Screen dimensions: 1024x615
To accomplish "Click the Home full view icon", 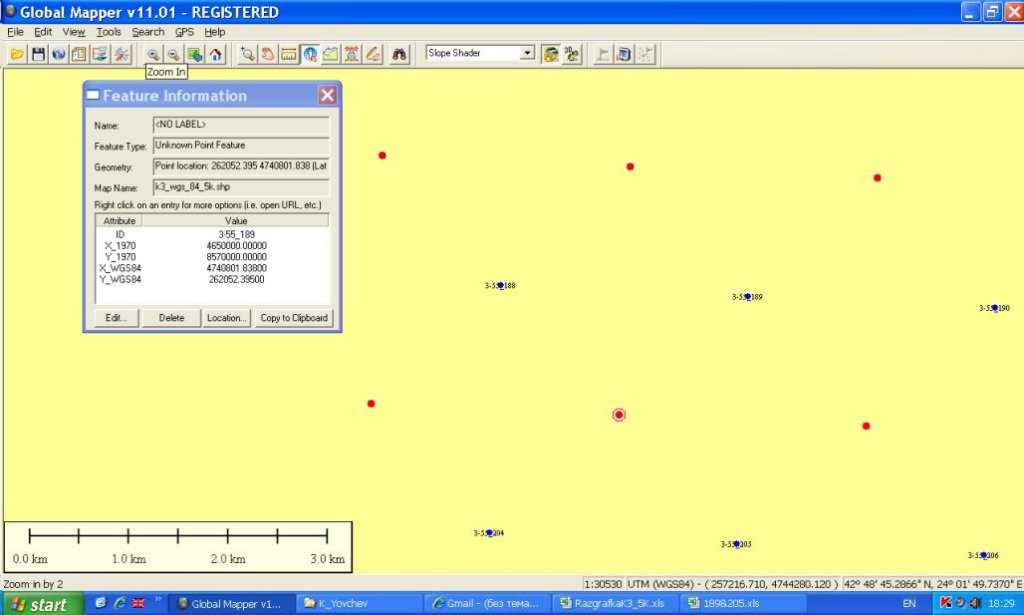I will 216,54.
